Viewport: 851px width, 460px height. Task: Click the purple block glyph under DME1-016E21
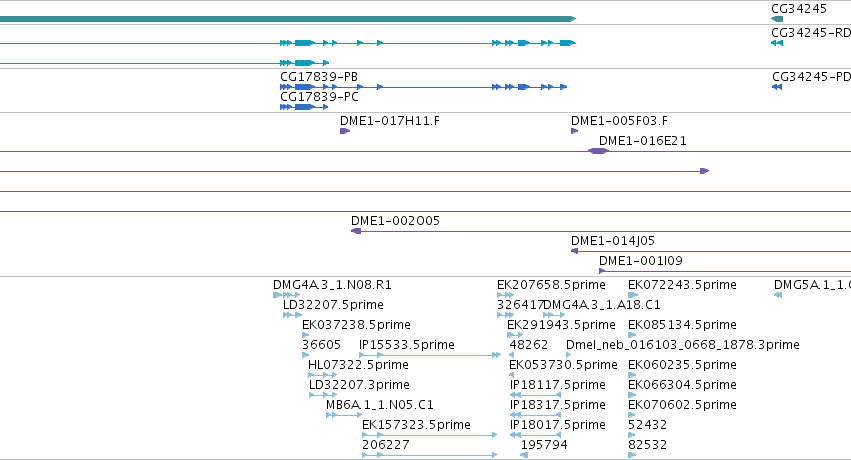599,151
